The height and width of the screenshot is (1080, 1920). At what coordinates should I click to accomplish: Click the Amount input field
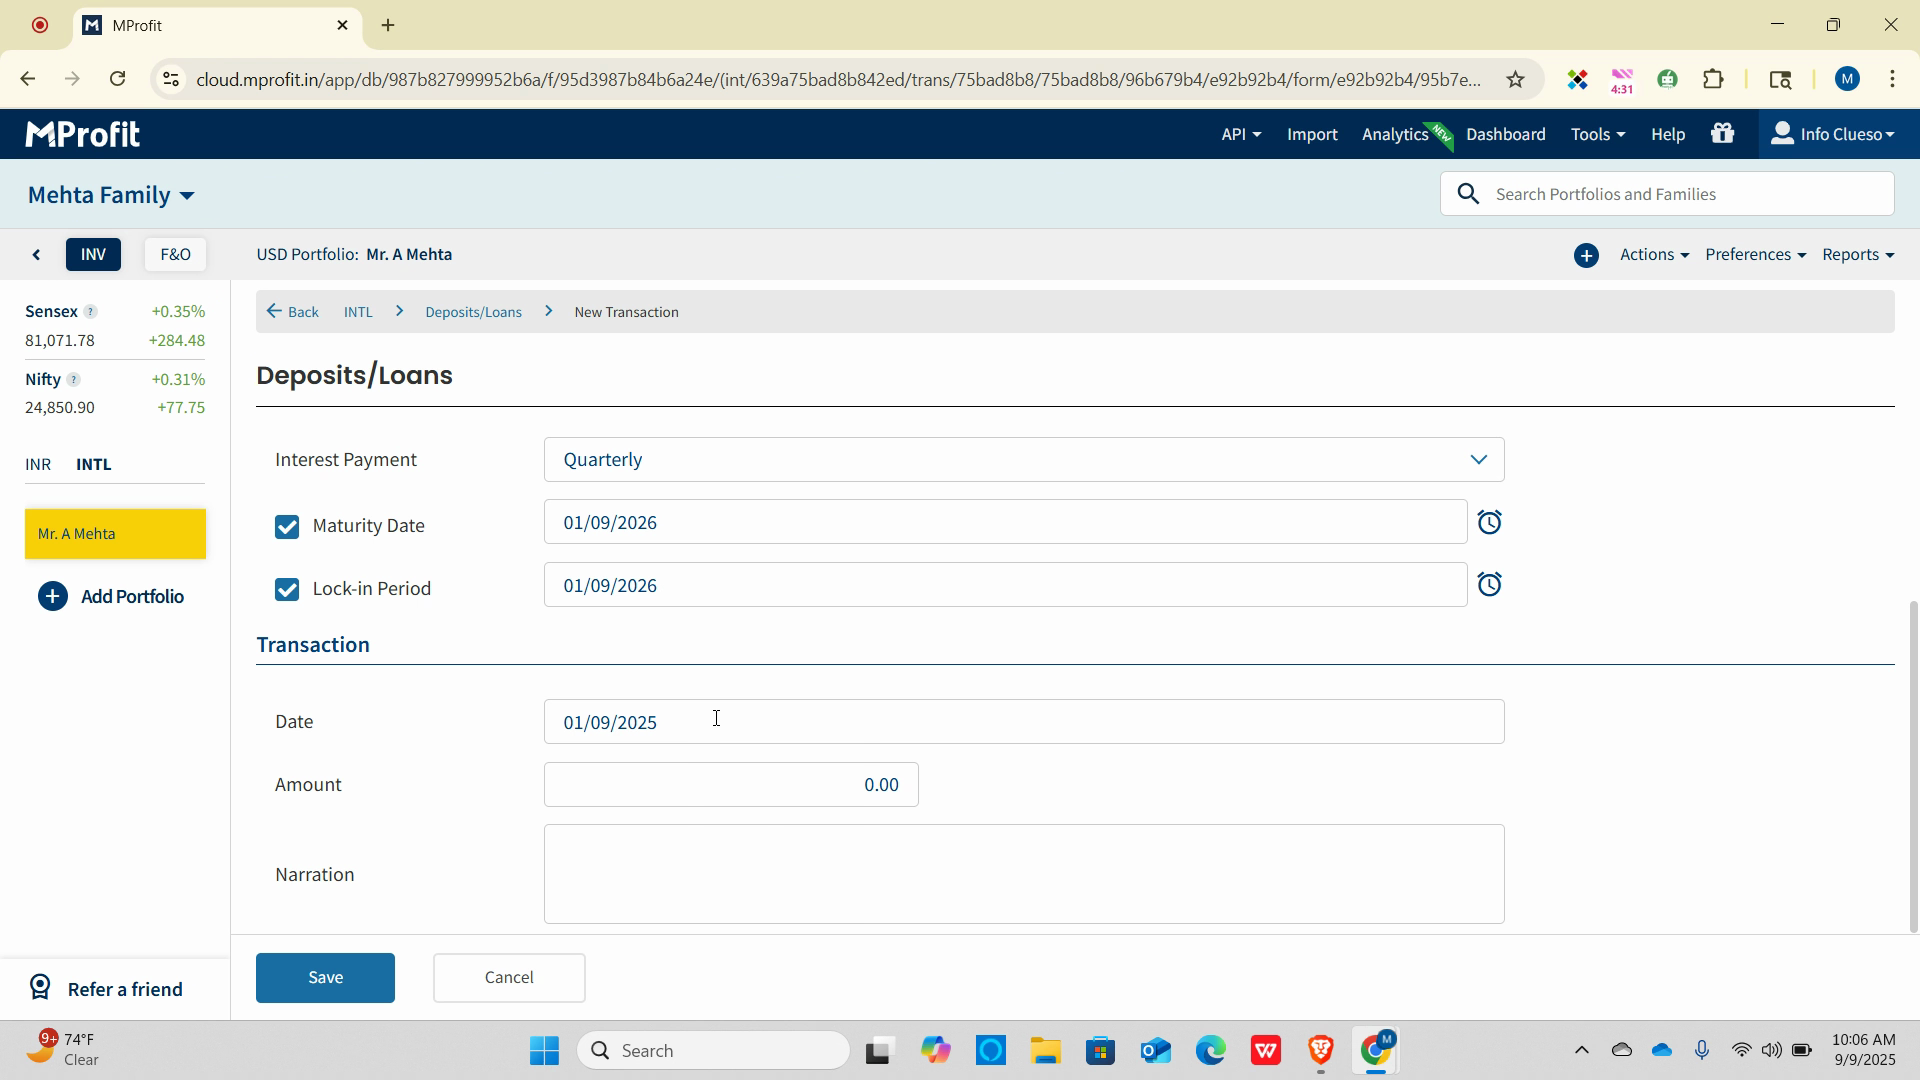tap(730, 784)
